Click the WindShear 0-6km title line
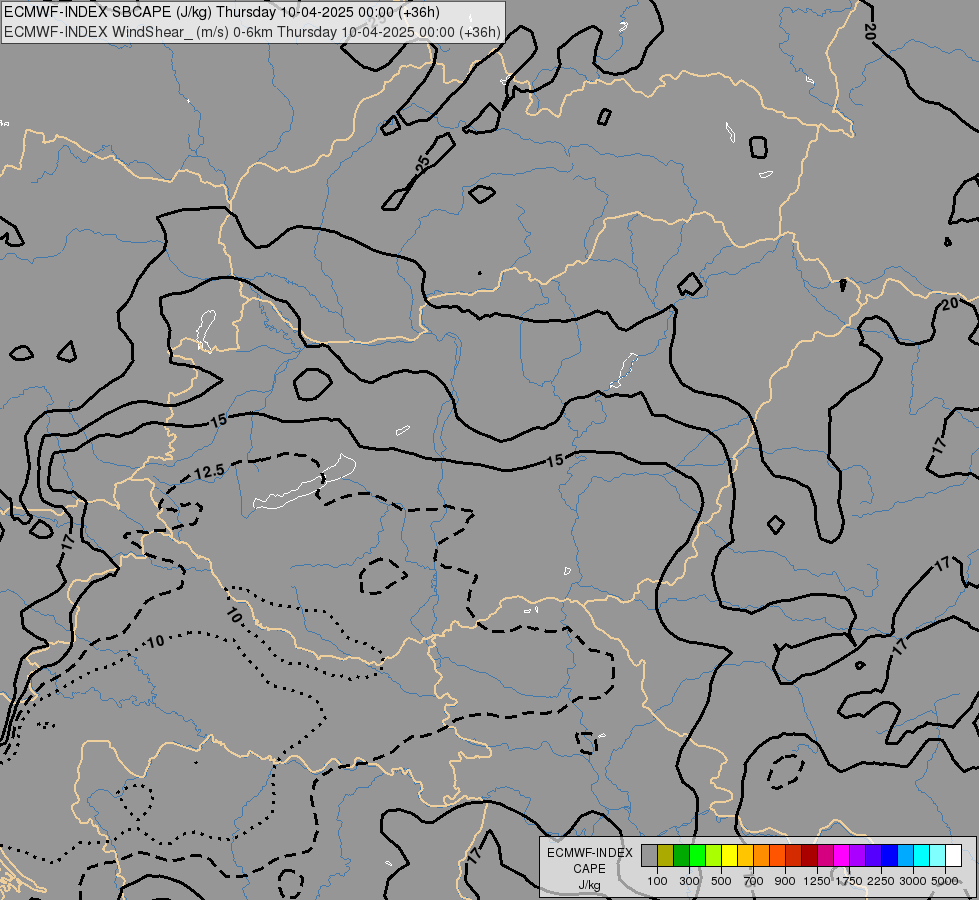Screen dimensions: 979x900 click(252, 32)
